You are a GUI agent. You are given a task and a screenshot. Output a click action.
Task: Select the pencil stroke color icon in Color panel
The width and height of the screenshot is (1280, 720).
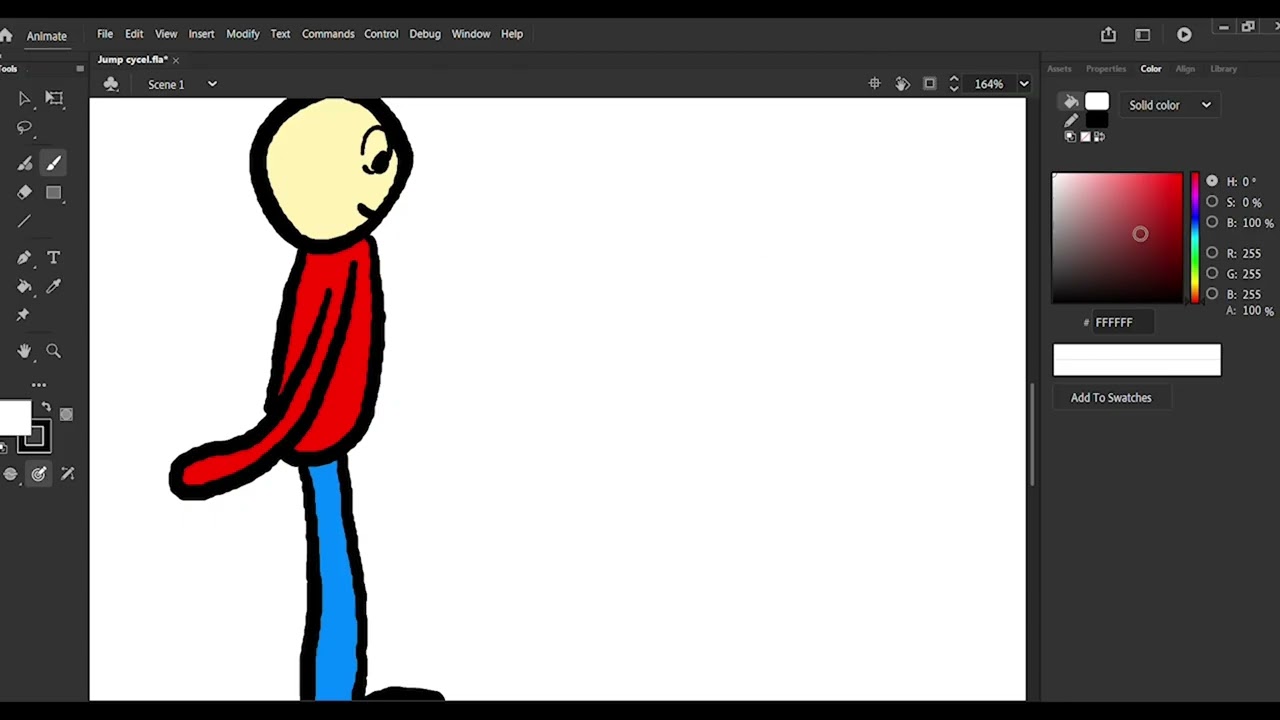pyautogui.click(x=1070, y=120)
